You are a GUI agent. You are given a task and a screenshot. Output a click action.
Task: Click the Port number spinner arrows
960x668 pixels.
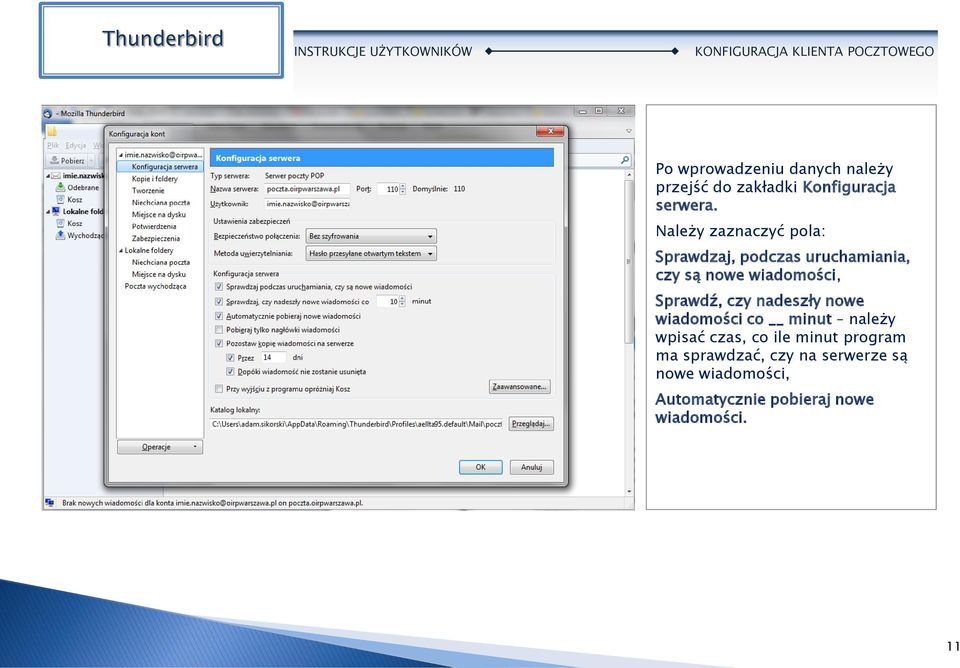point(402,189)
